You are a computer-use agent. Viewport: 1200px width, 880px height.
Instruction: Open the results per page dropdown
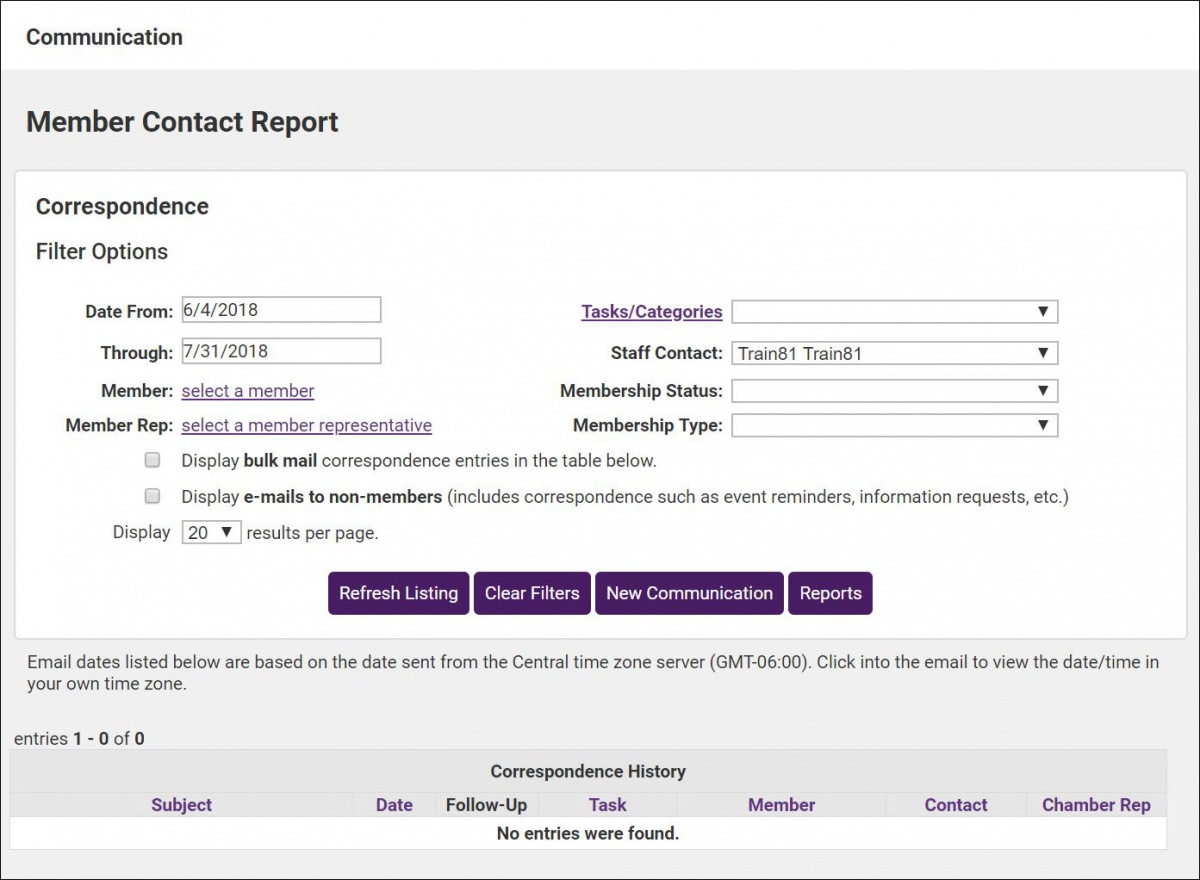pyautogui.click(x=210, y=532)
